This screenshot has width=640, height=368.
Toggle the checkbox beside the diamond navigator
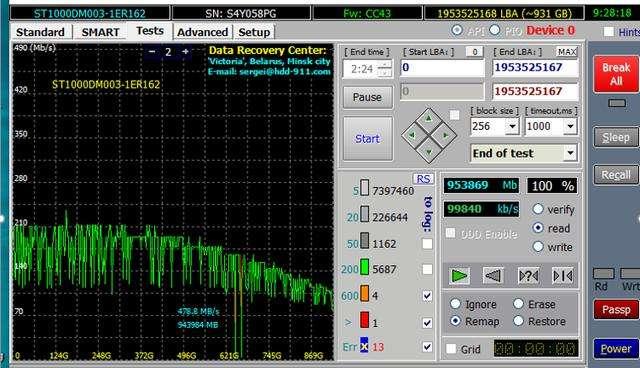(x=454, y=115)
